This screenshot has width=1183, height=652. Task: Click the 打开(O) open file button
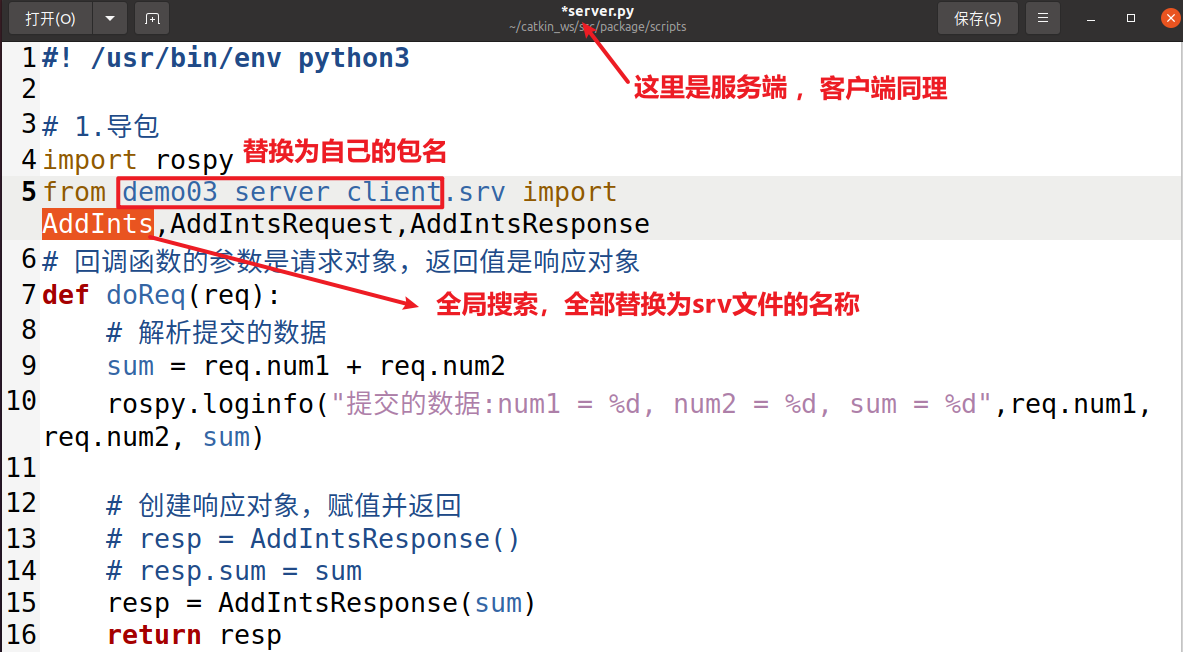[50, 18]
